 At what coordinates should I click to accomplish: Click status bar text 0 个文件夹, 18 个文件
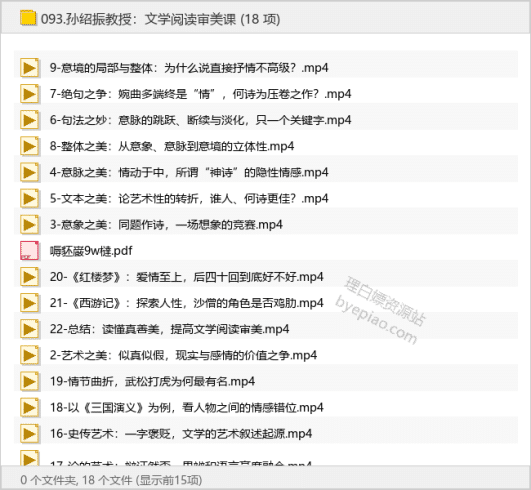pos(76,480)
